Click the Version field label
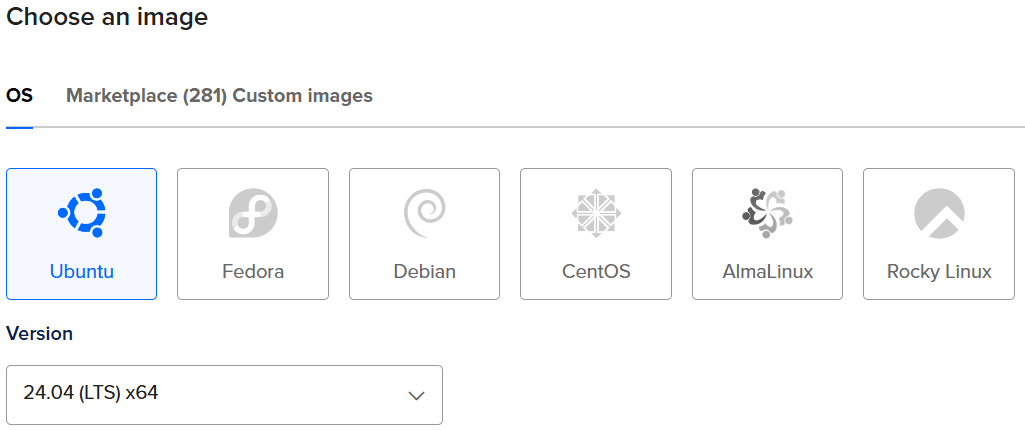 coord(39,334)
